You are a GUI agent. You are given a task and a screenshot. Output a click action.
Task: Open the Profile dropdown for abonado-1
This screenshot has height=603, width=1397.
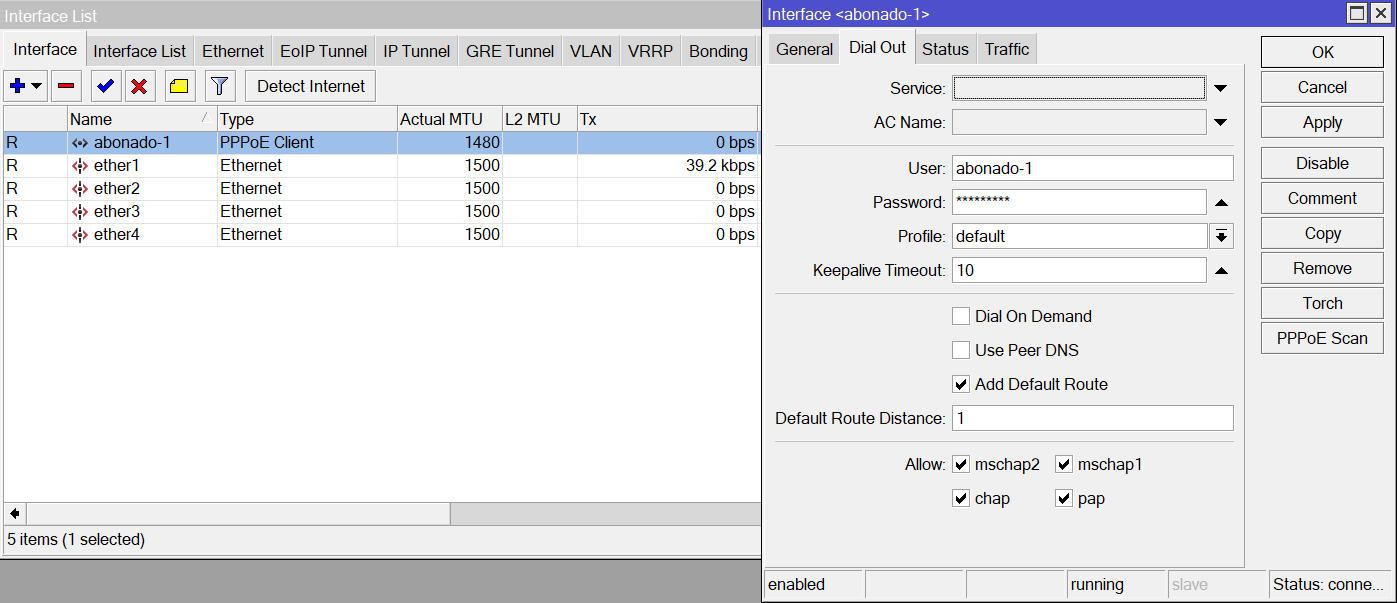click(x=1220, y=236)
